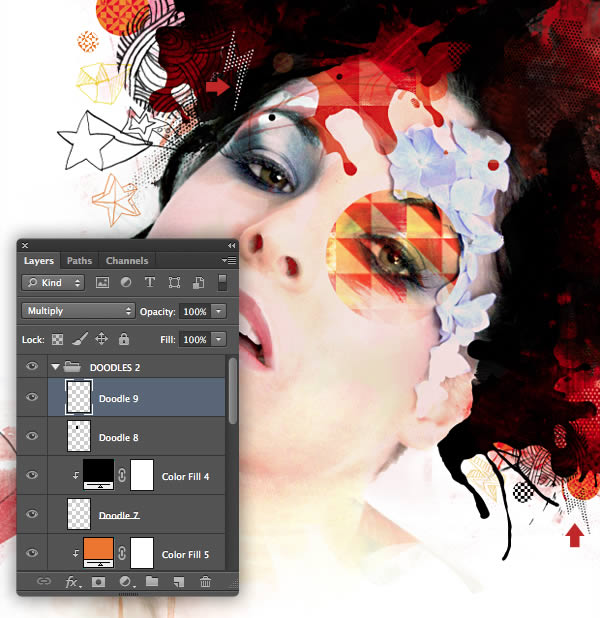Viewport: 600px width, 618px height.
Task: Click mask link icon on Color Fill 5
Action: (122, 553)
